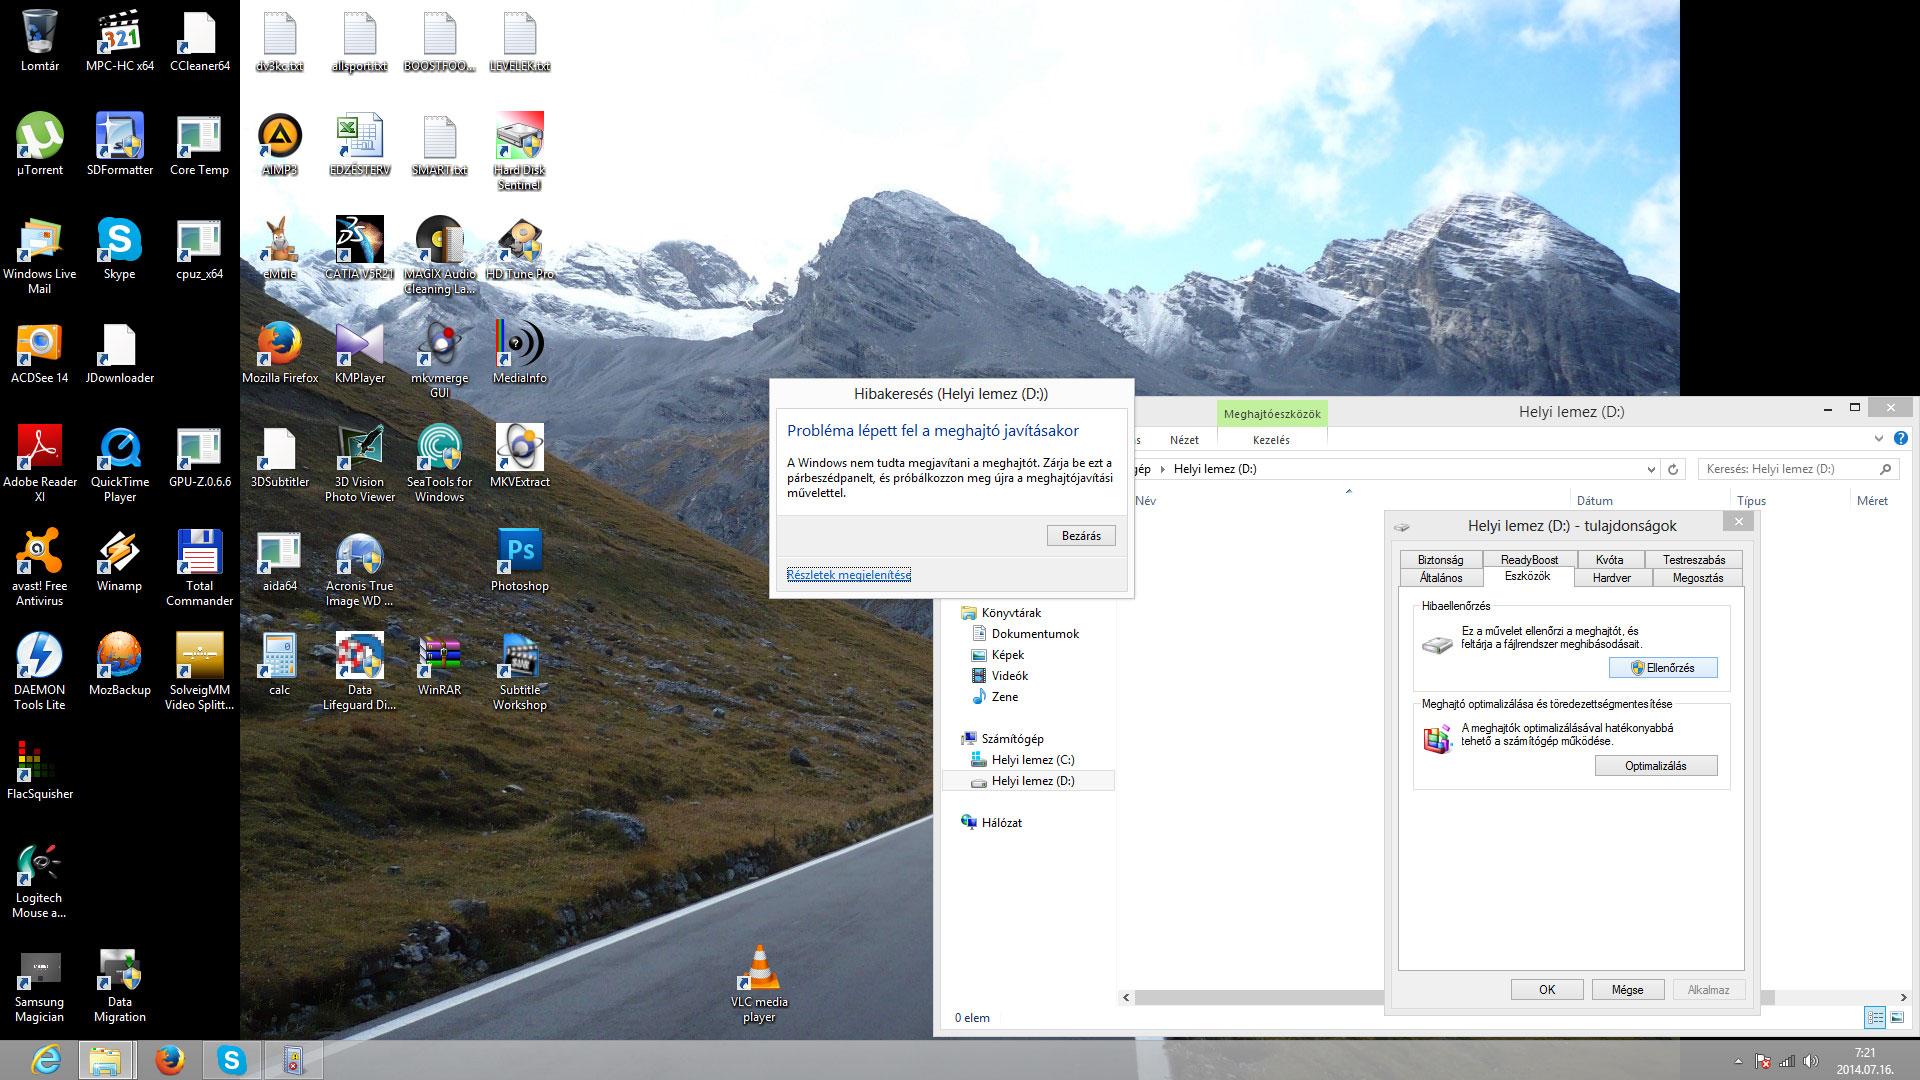Click the Skype icon in taskbar
Screen dimensions: 1920x1080
(232, 1059)
